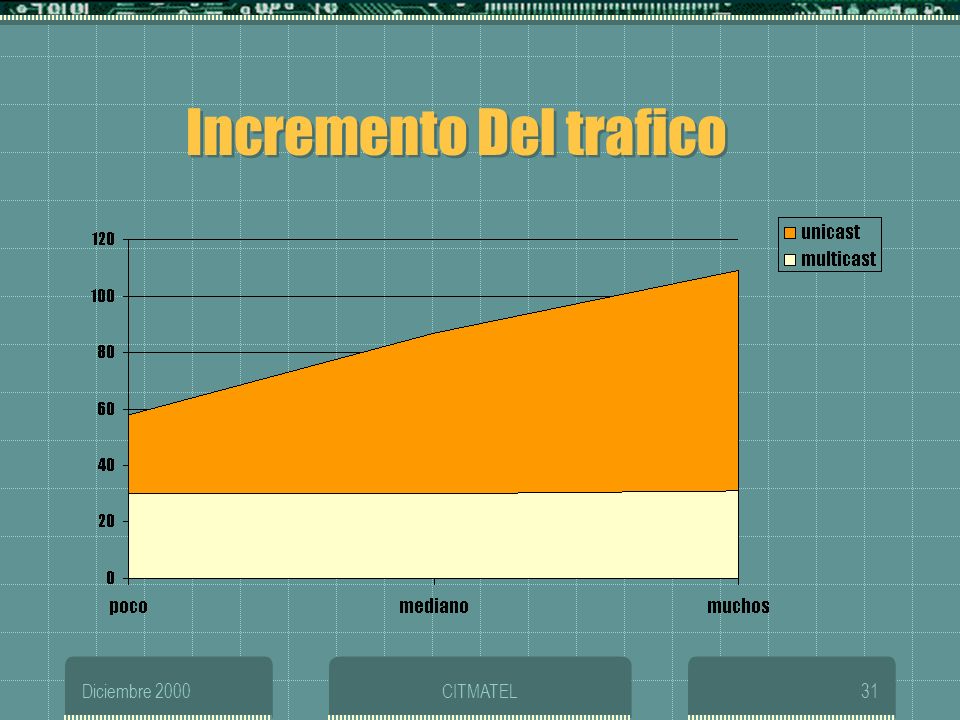960x720 pixels.
Task: Click the y-axis value 120
Action: tap(103, 239)
